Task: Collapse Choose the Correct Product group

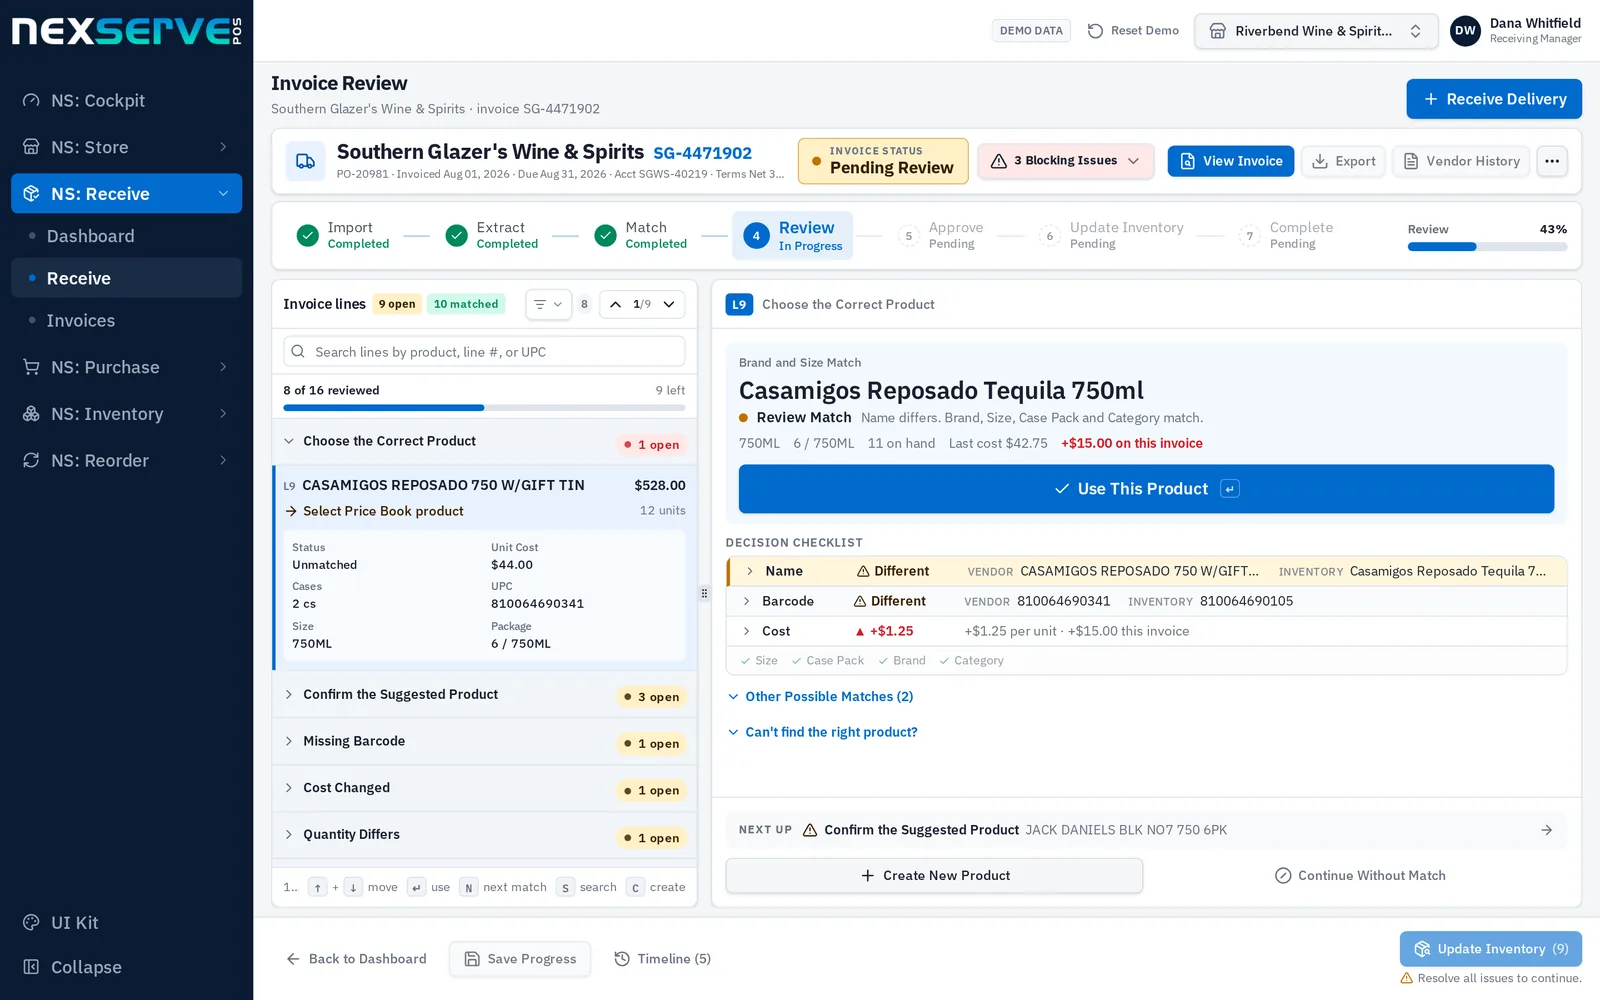Action: (484, 441)
